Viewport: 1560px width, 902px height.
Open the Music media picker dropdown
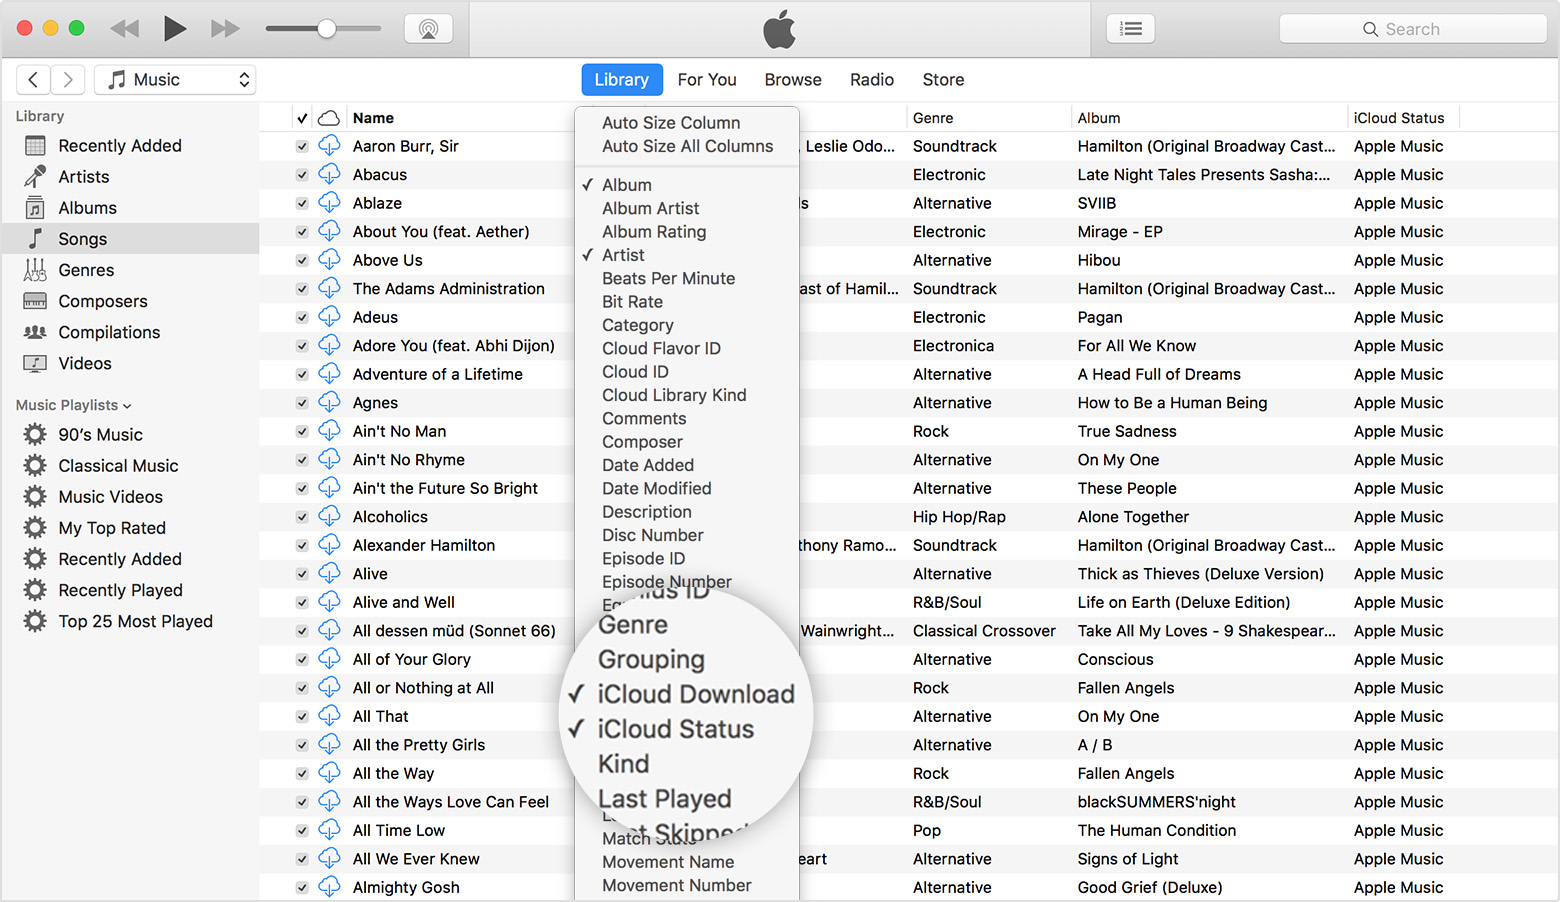pos(175,80)
